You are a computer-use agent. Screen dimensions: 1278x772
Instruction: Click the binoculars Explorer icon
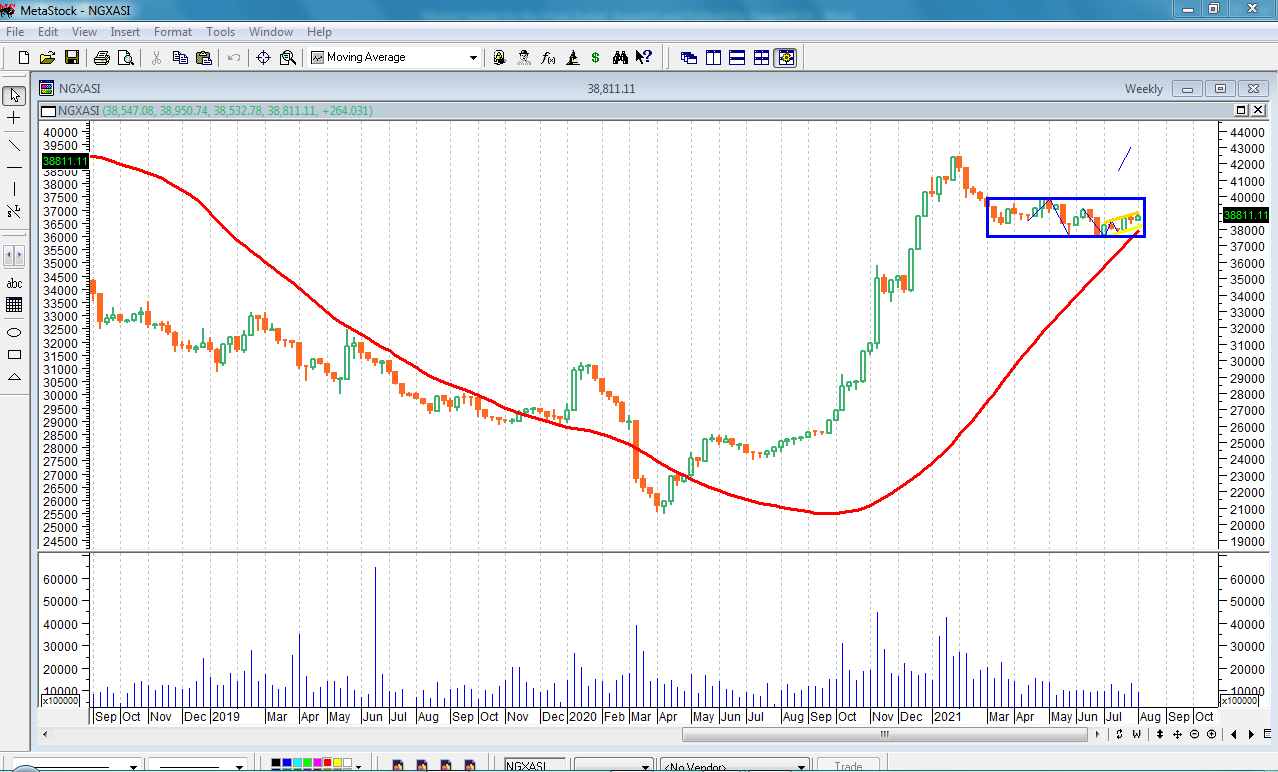pyautogui.click(x=620, y=58)
